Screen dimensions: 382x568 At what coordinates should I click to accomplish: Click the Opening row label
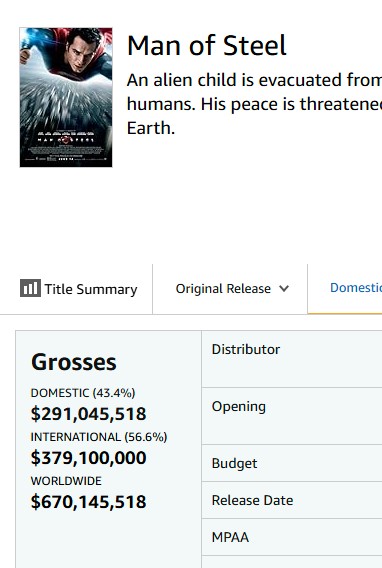(239, 407)
